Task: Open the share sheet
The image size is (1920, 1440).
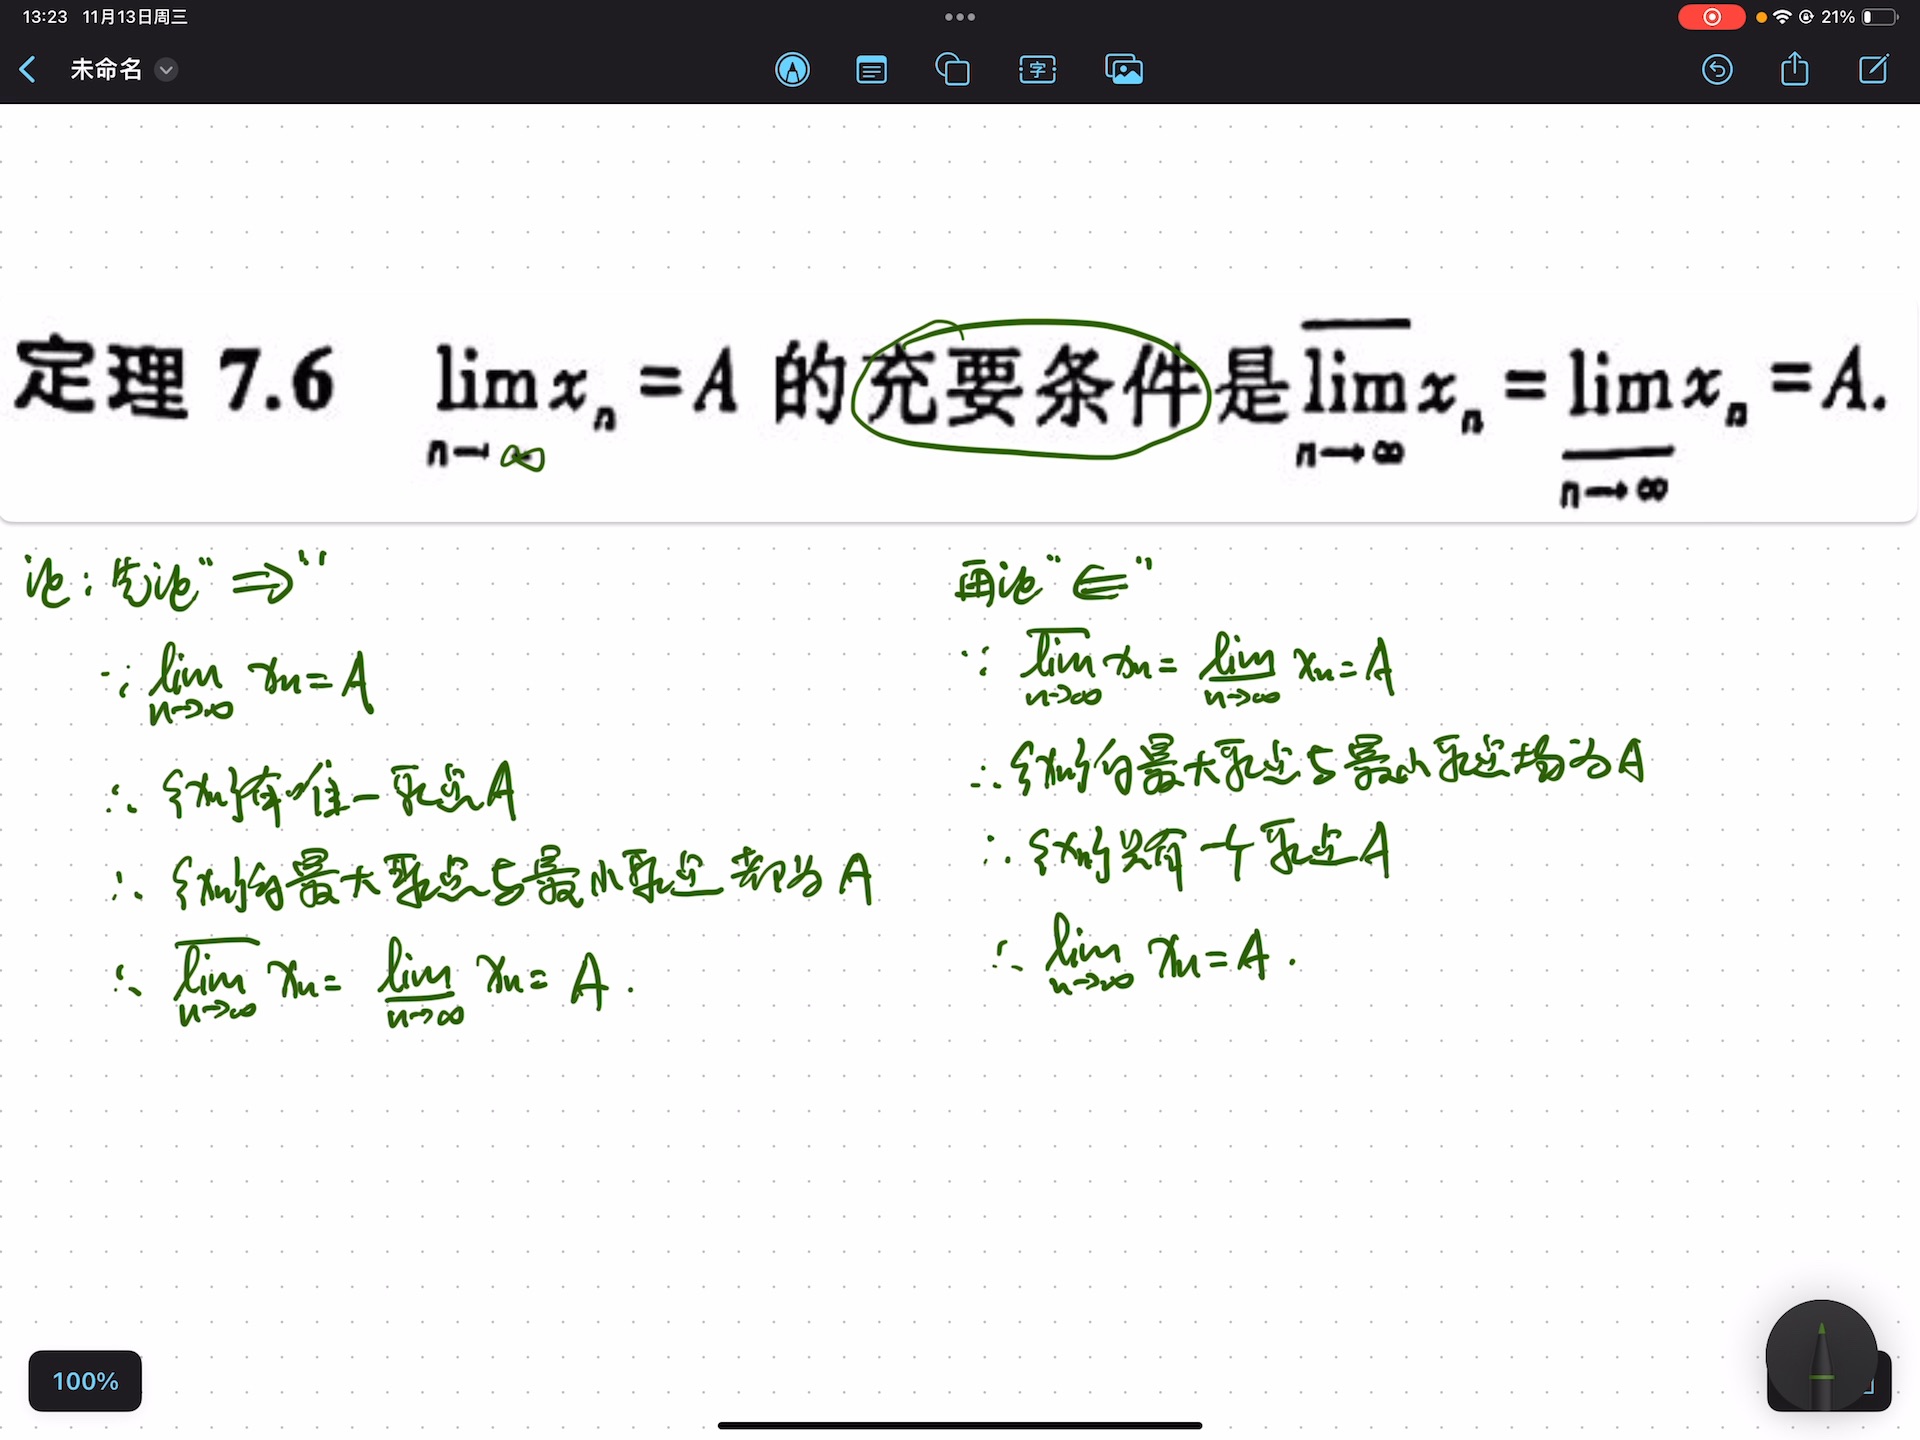Action: click(x=1794, y=69)
